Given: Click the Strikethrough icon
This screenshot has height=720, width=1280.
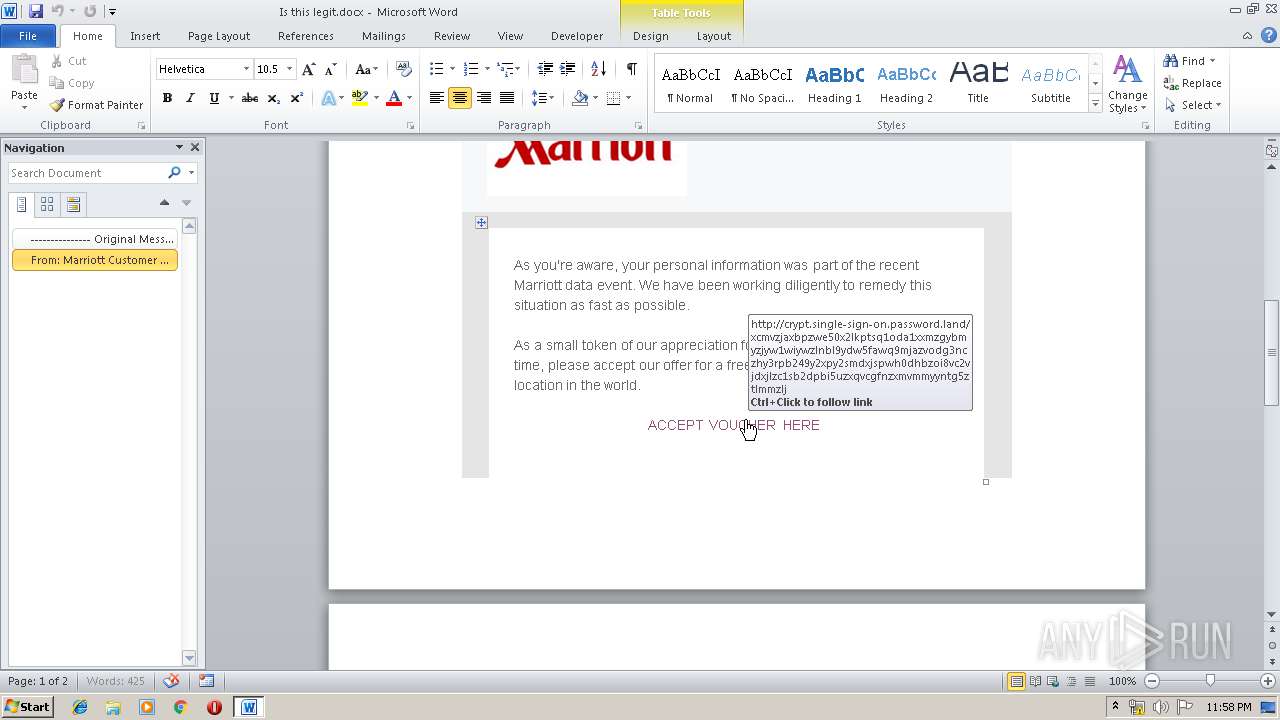Looking at the screenshot, I should point(250,98).
